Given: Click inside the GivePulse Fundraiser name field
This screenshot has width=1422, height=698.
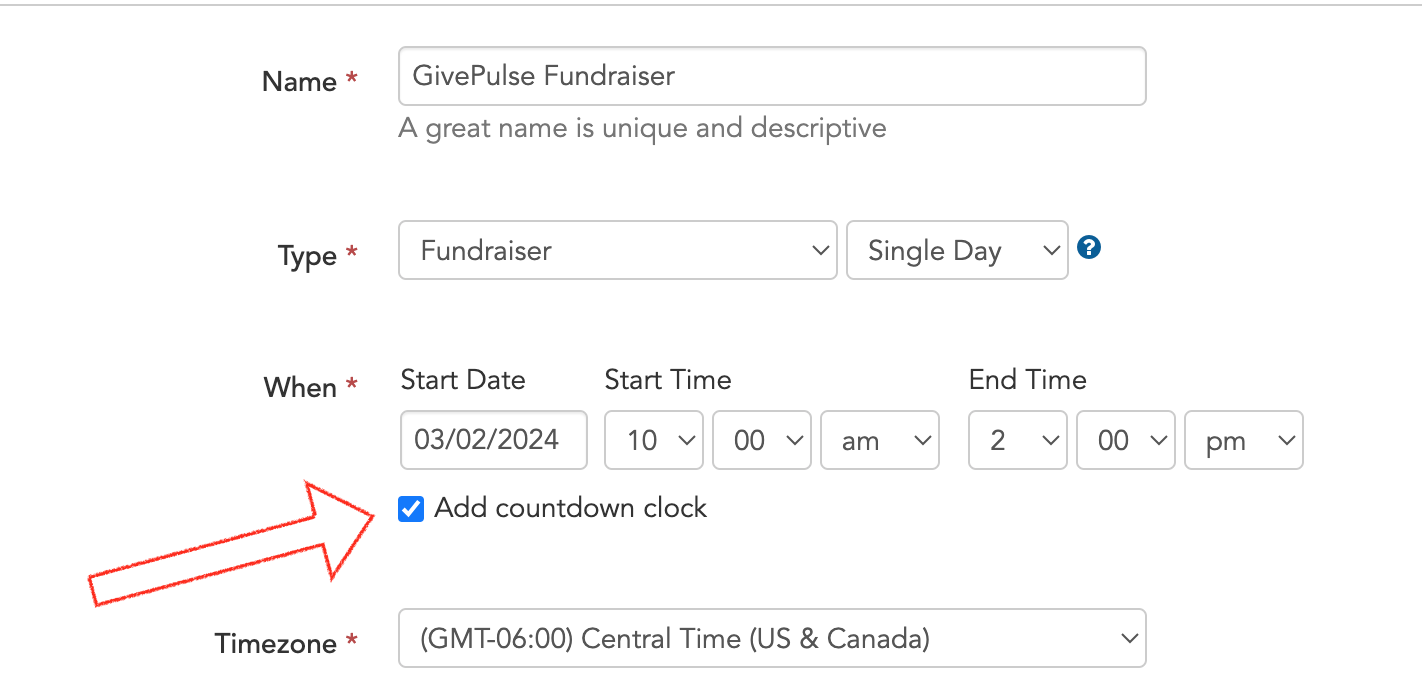Looking at the screenshot, I should click(x=771, y=75).
